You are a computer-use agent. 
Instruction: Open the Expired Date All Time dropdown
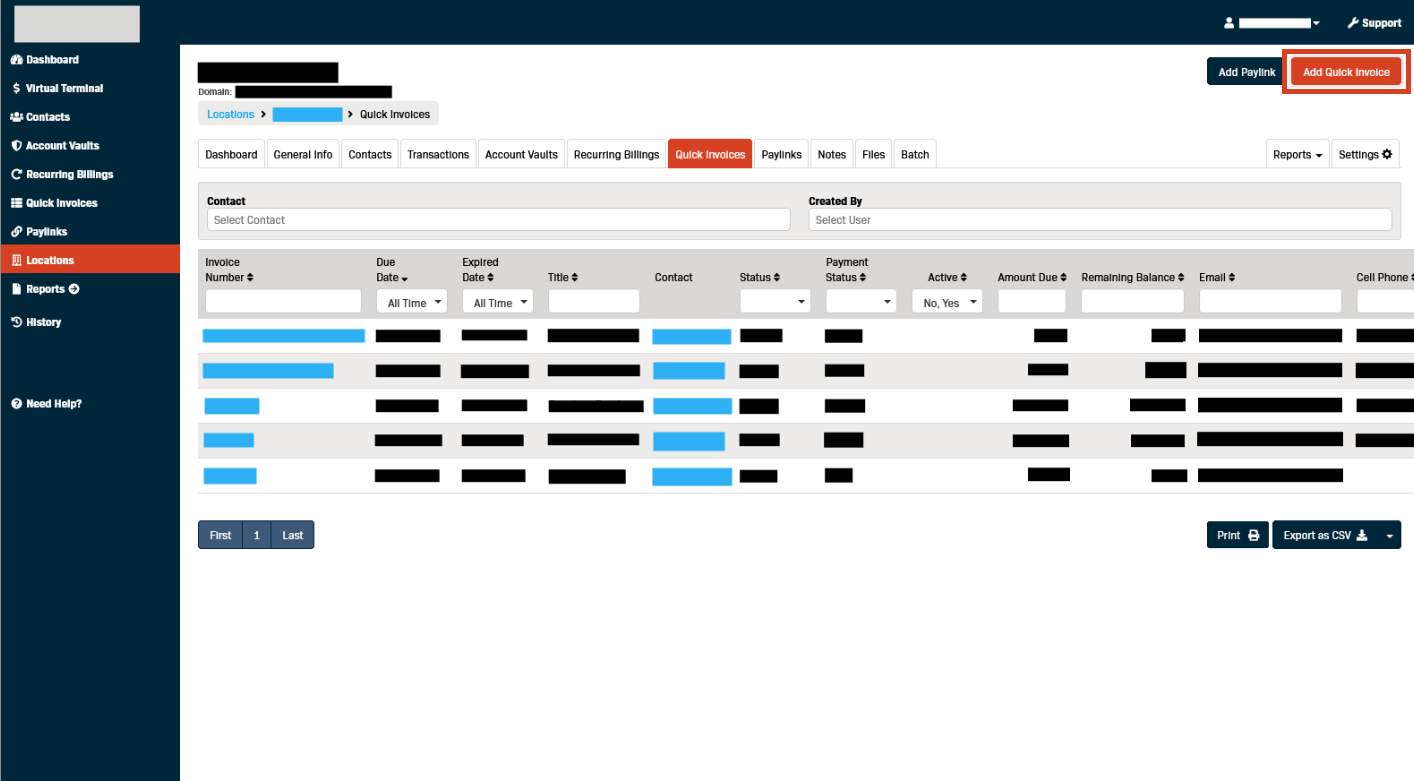point(497,302)
